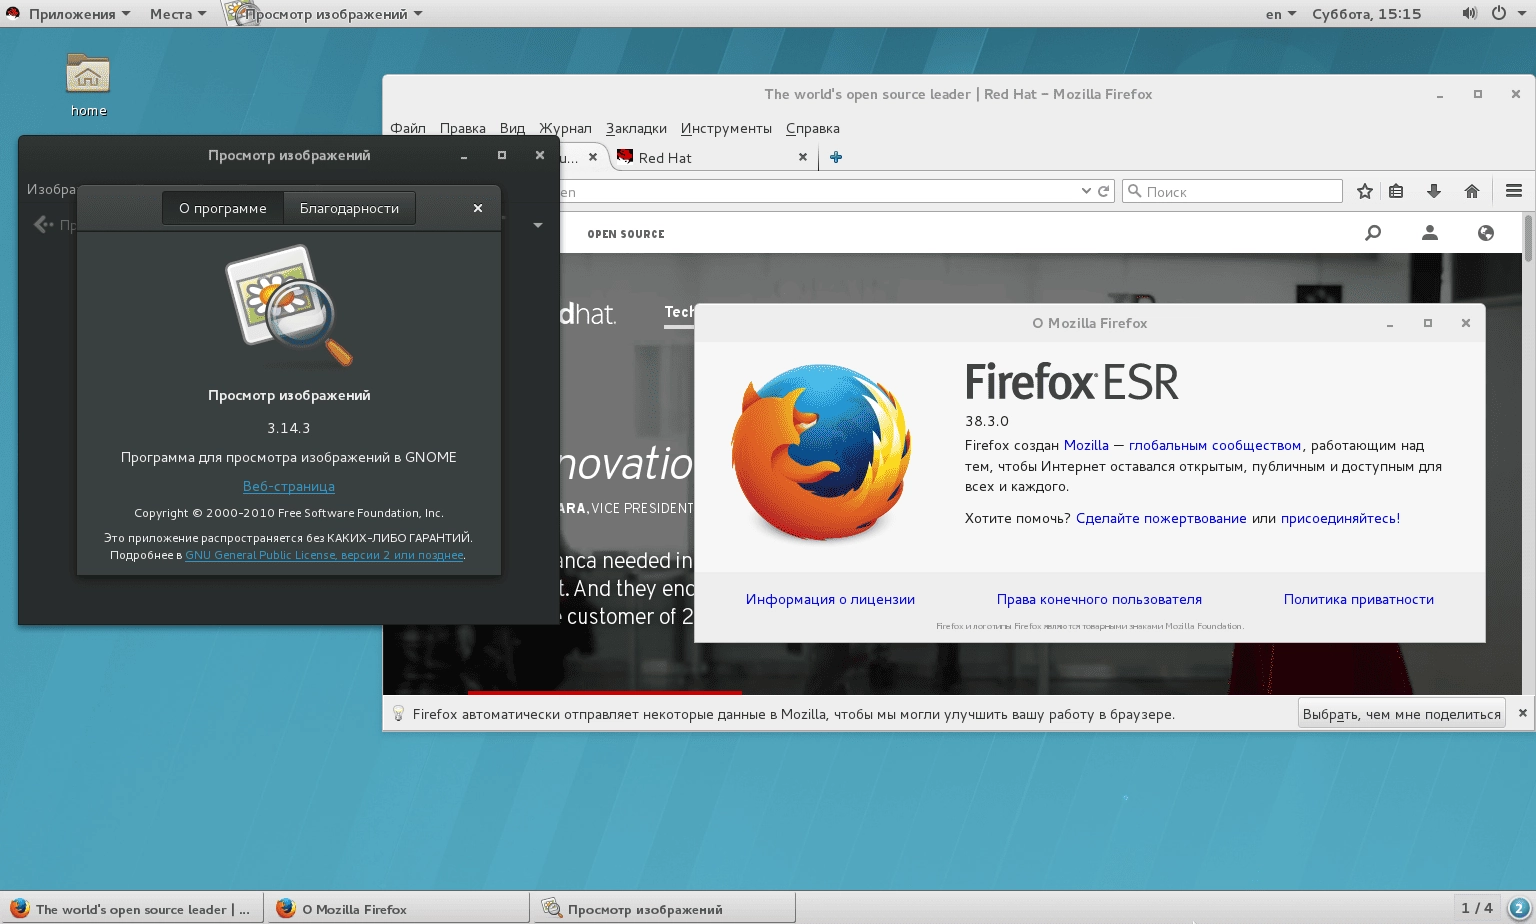This screenshot has width=1536, height=924.
Task: Switch to О Mozilla Firefox taskbar window
Action: (x=398, y=908)
